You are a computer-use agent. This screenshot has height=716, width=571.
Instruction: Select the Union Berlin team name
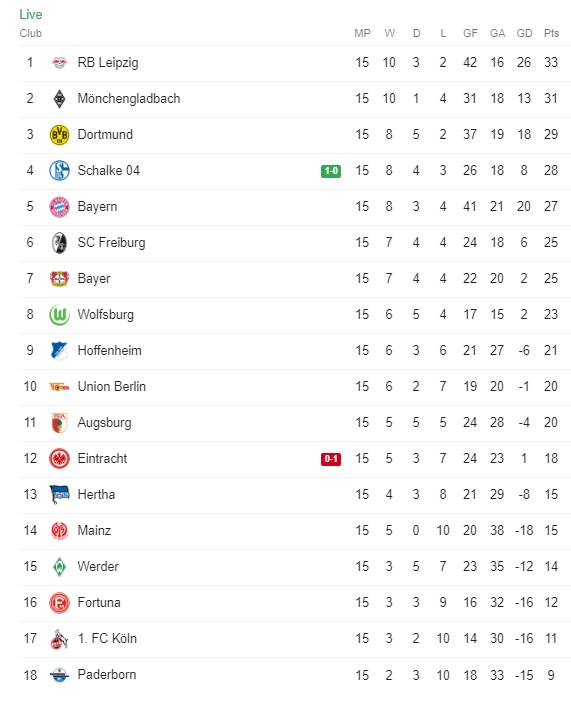[x=112, y=386]
